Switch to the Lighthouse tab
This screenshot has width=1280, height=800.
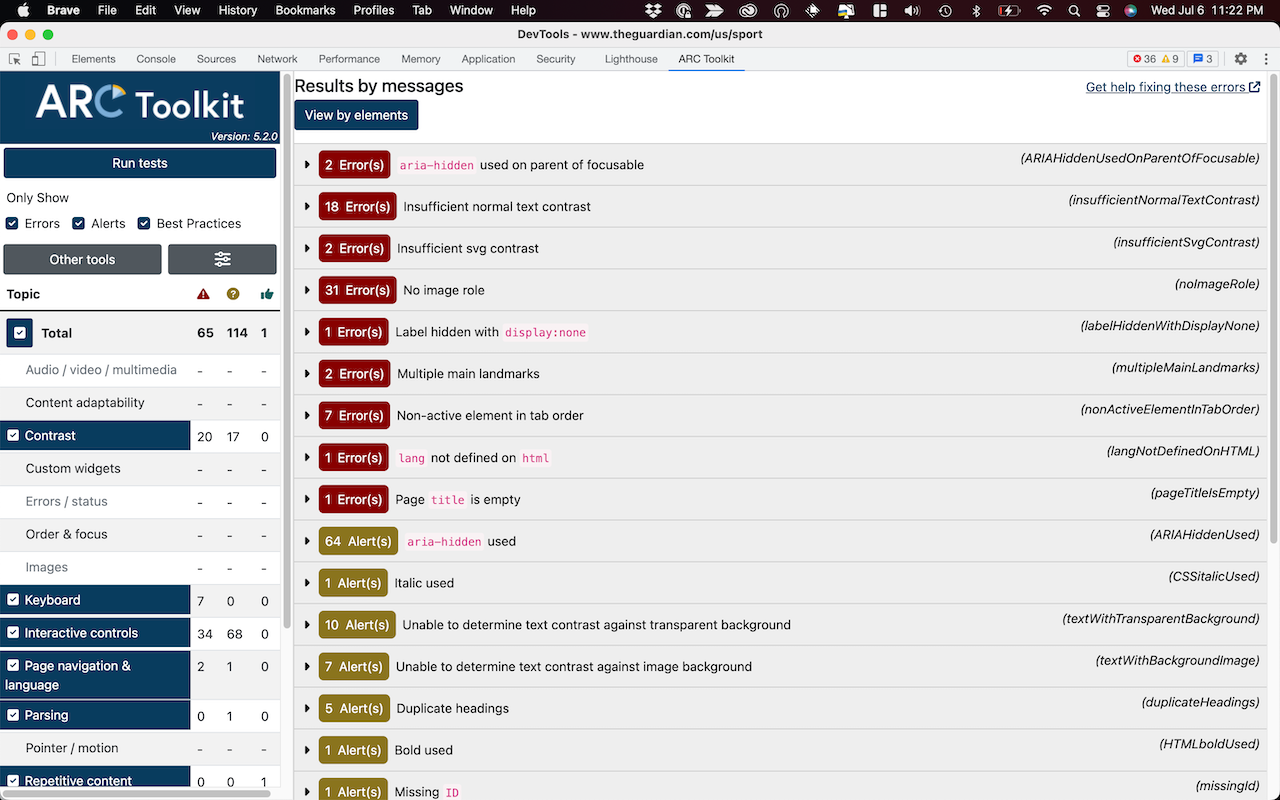[630, 59]
